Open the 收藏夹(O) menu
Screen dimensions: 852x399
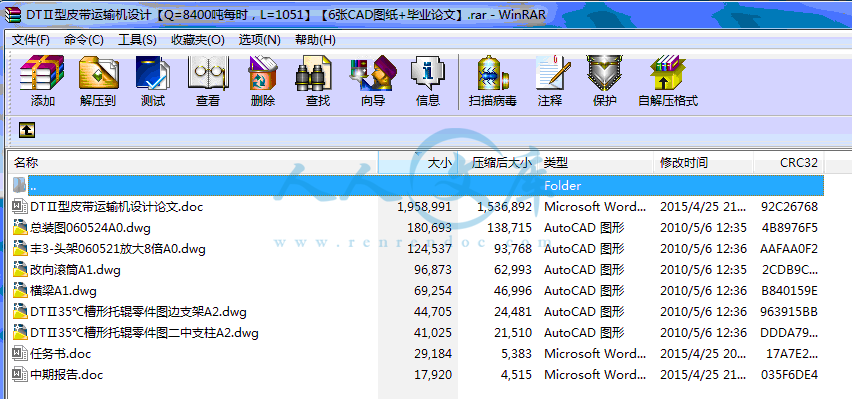click(198, 40)
